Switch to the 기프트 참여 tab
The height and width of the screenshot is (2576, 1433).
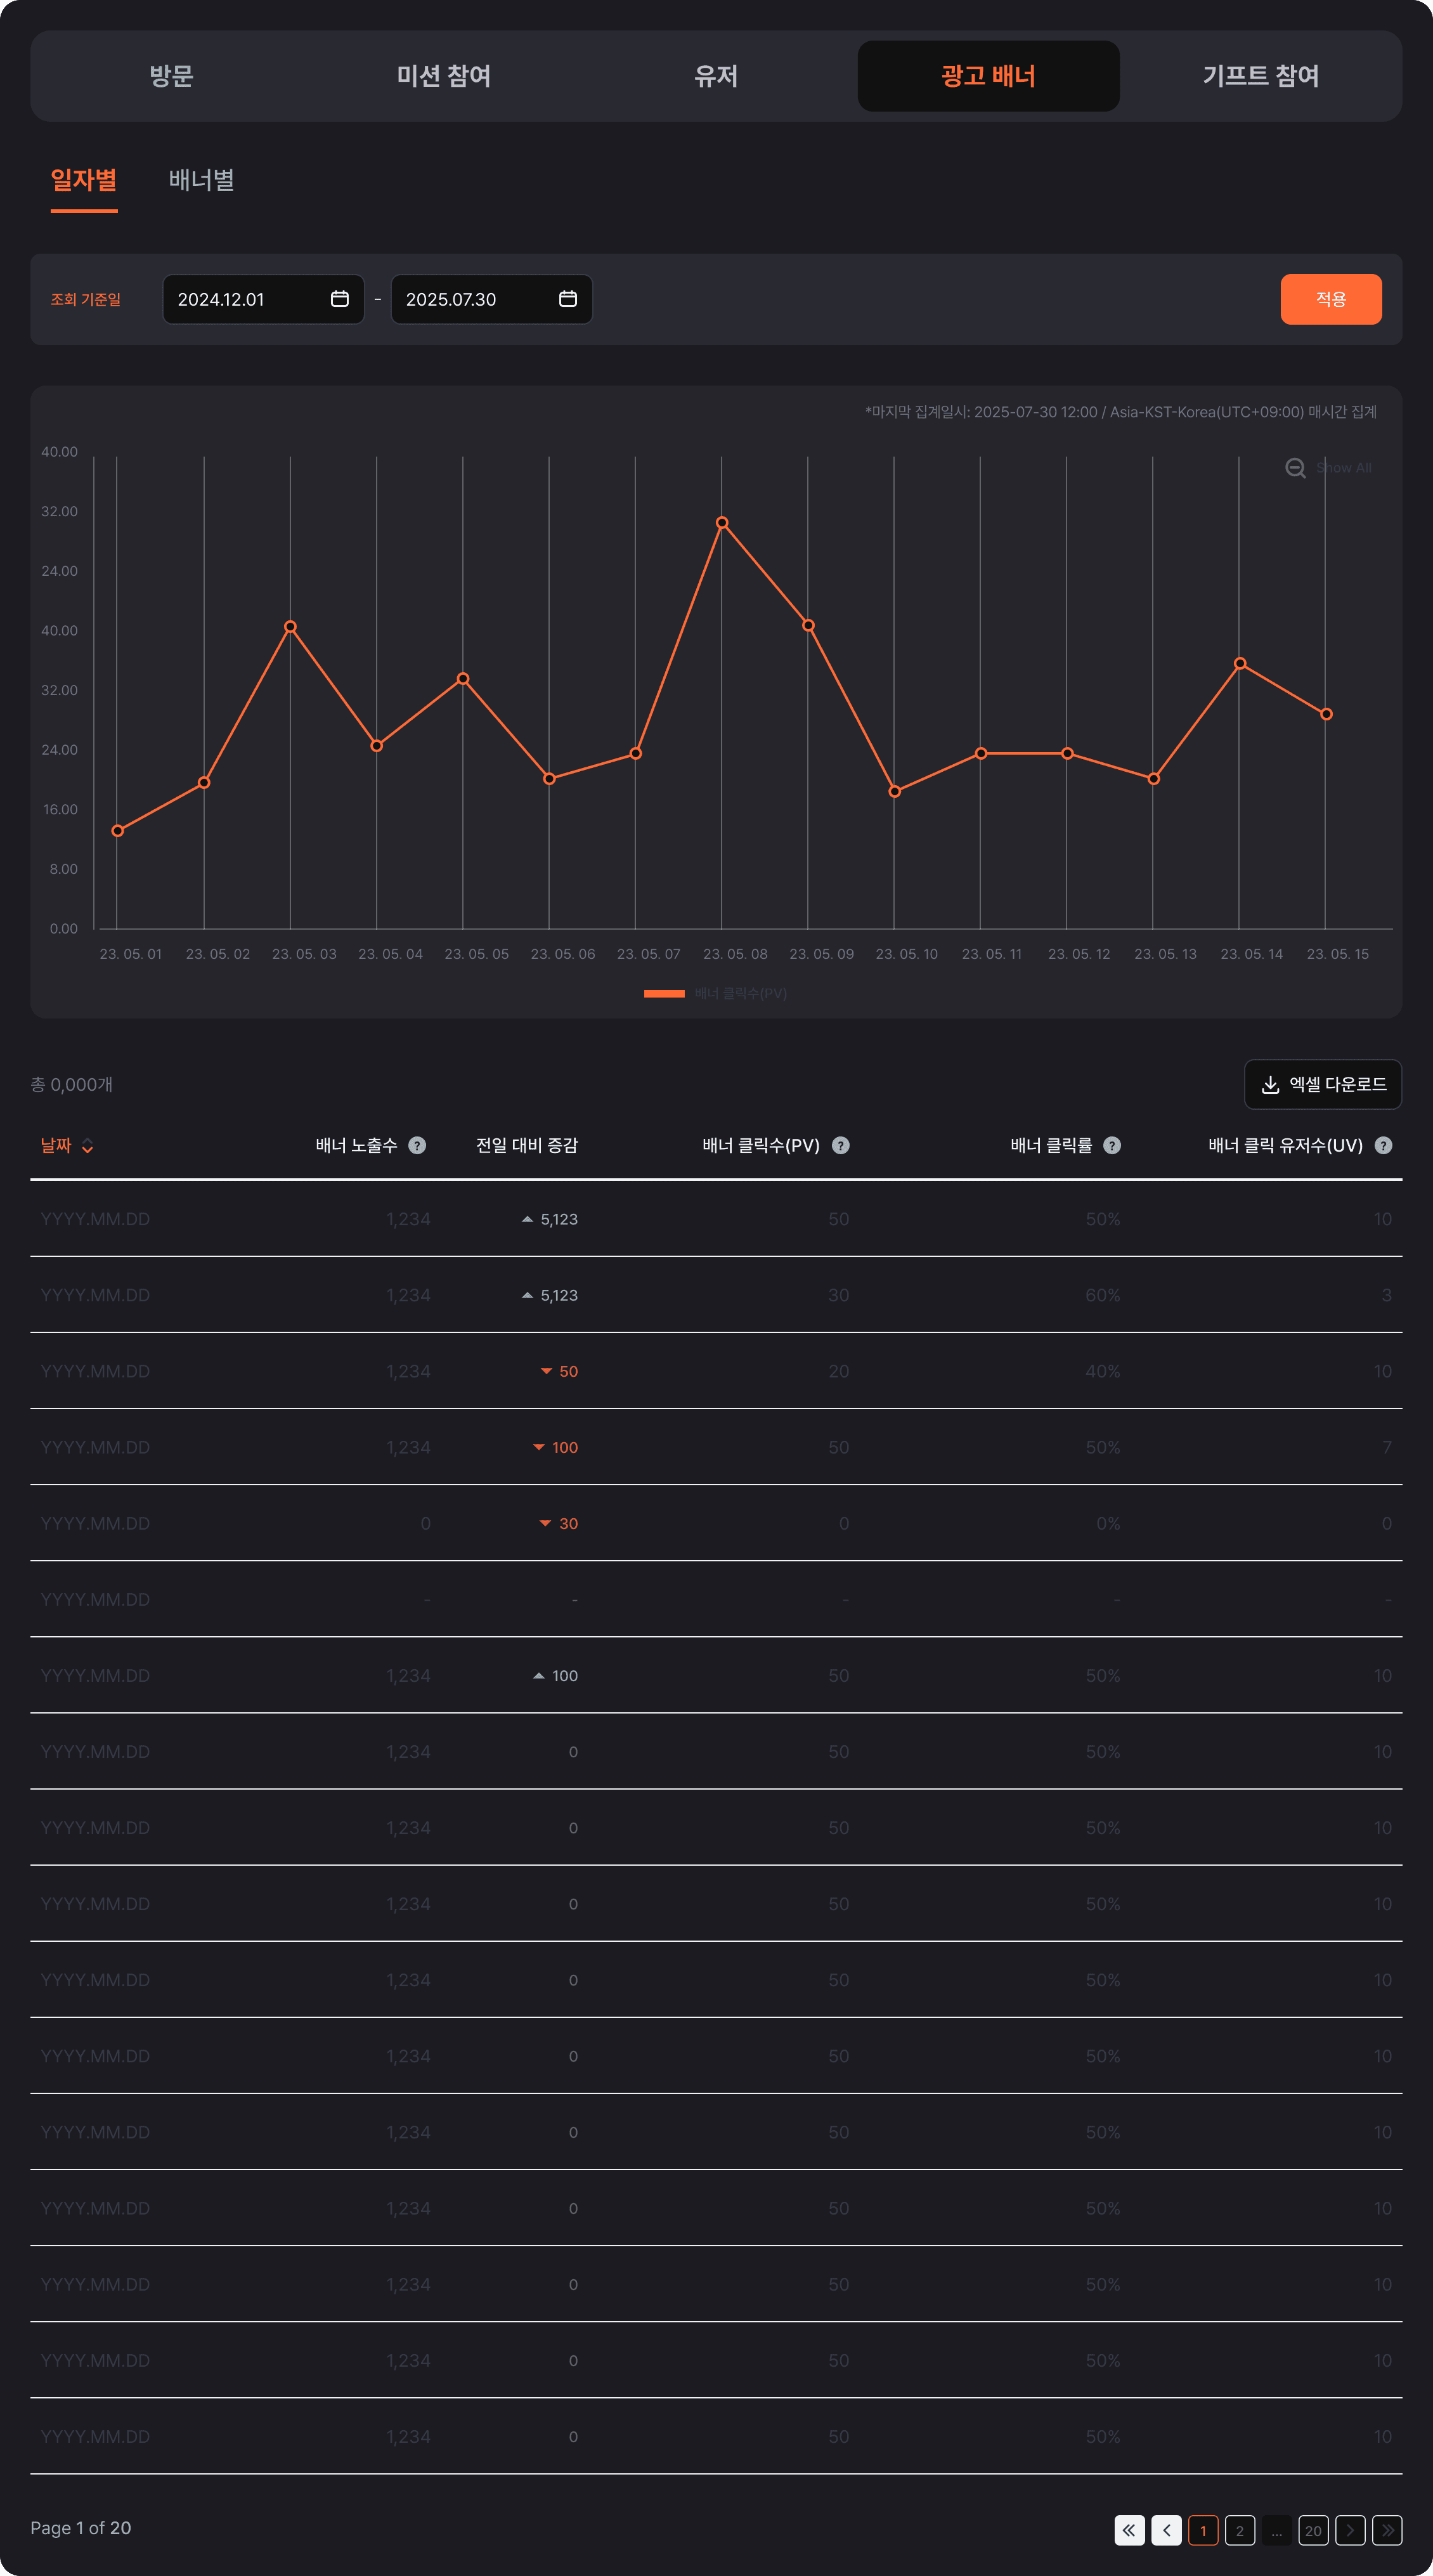(x=1260, y=76)
